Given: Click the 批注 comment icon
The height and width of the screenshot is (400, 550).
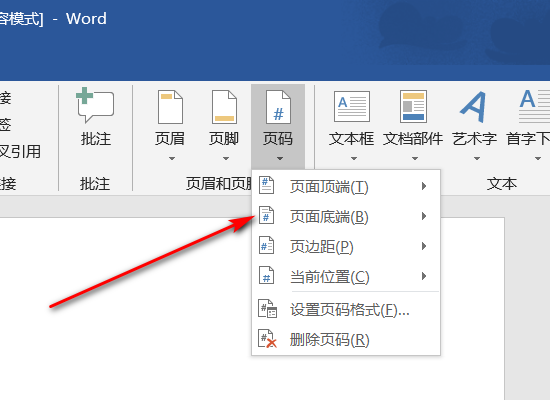Looking at the screenshot, I should point(95,105).
